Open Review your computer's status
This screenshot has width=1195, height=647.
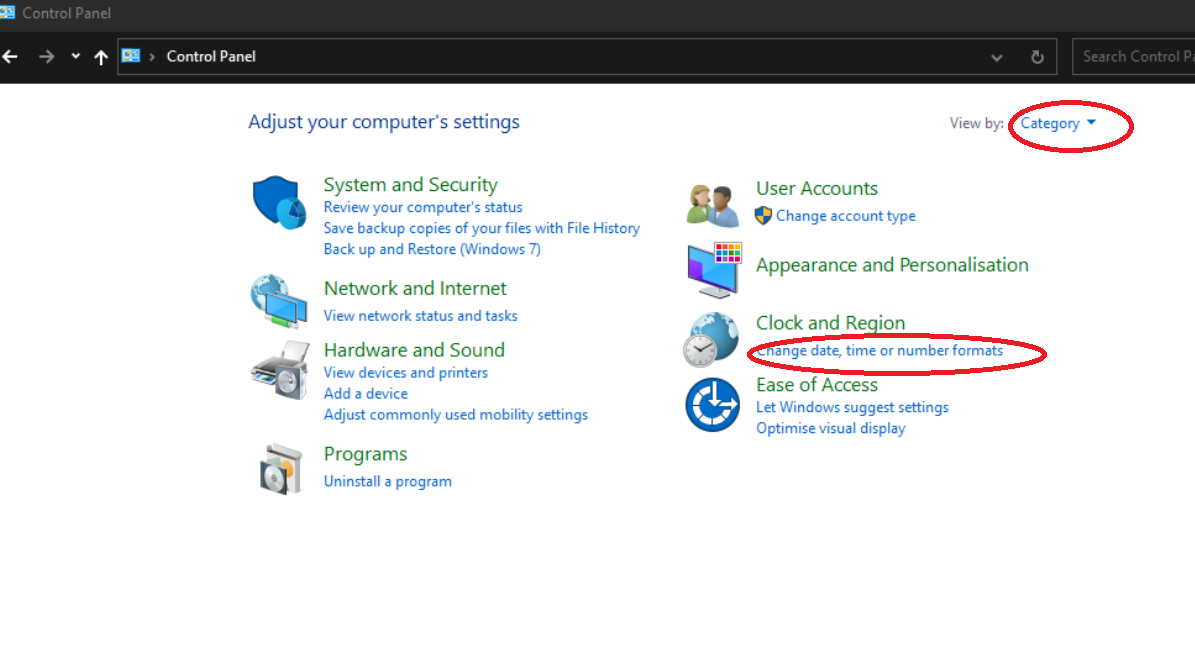click(x=423, y=207)
